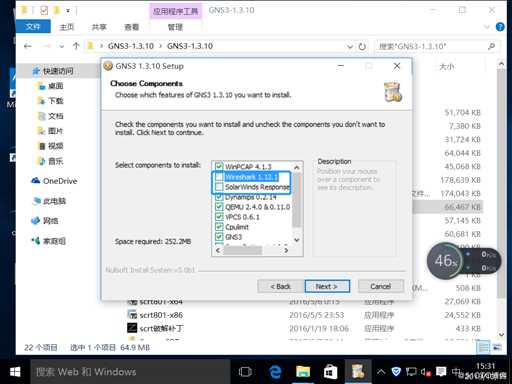
Task: Open quick access toolbar dropdown
Action: click(x=68, y=11)
